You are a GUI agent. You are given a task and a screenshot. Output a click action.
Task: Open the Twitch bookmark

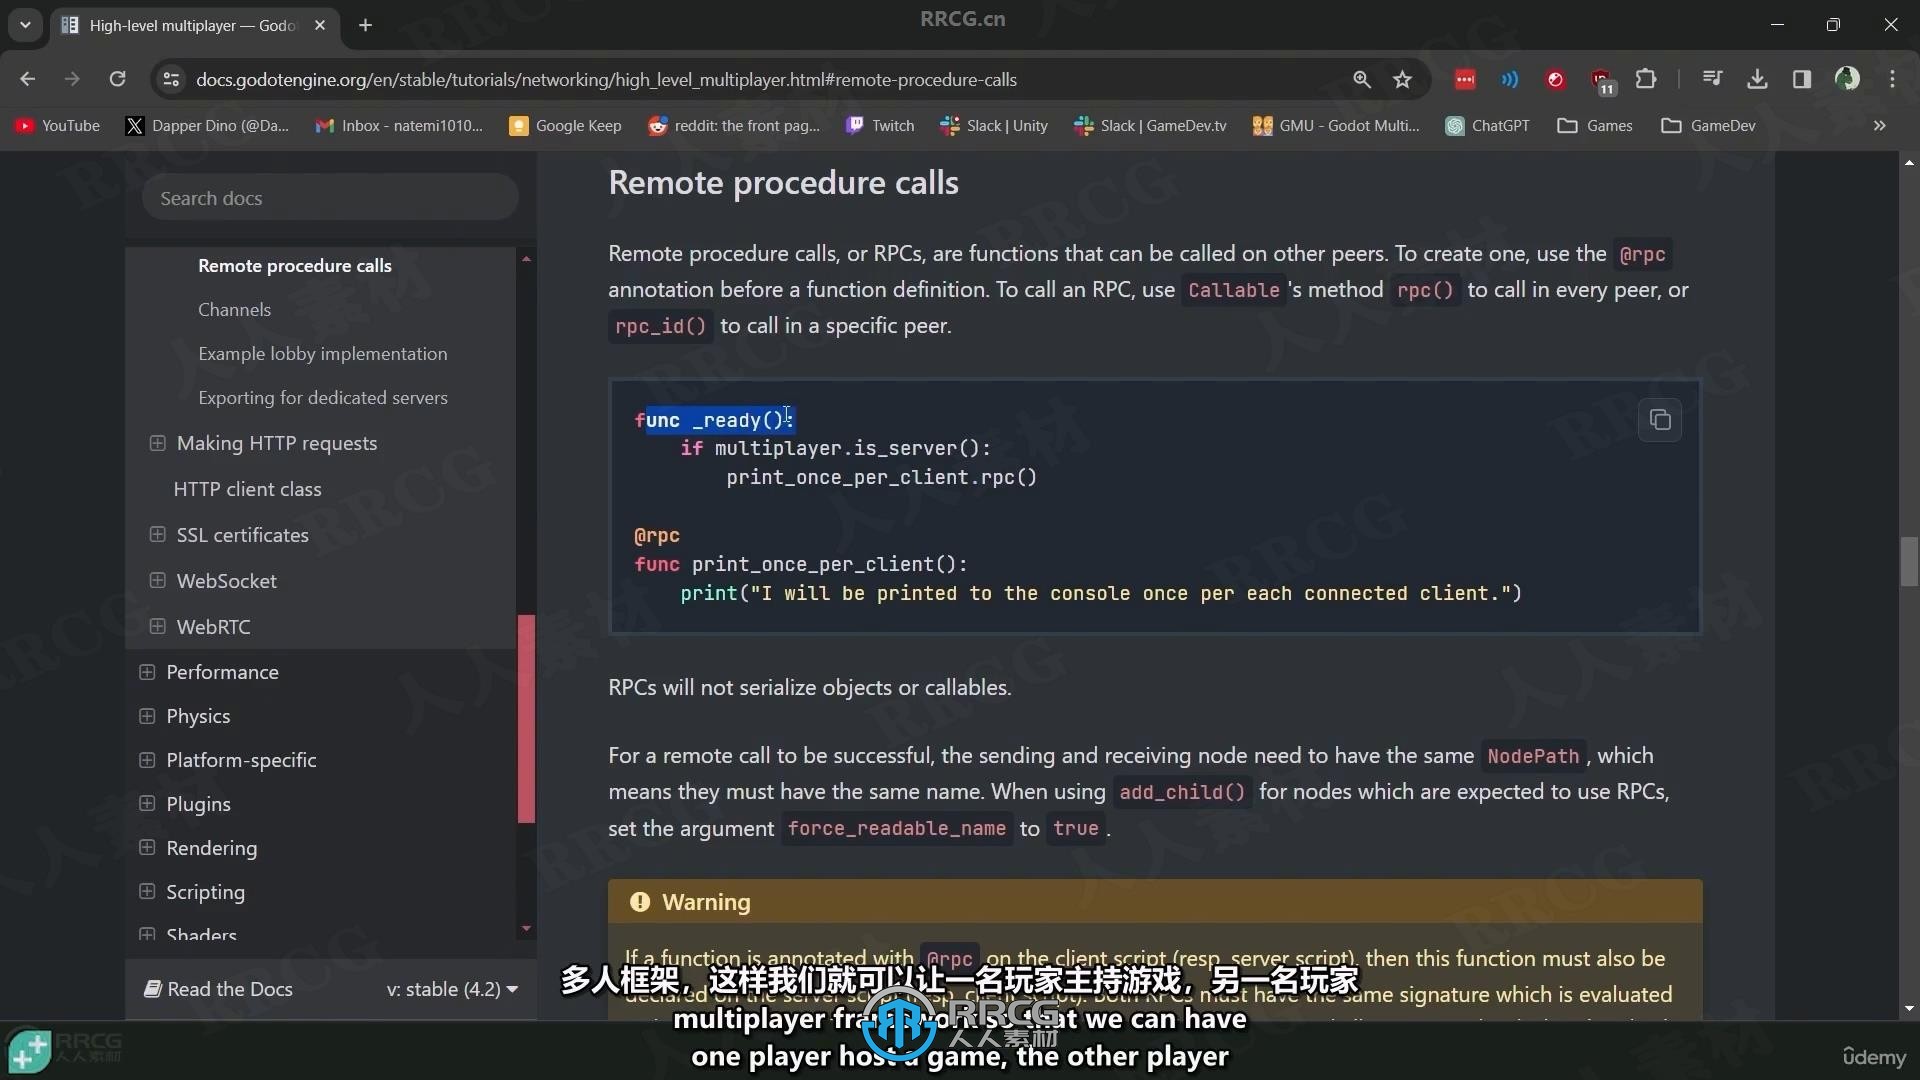click(x=880, y=125)
